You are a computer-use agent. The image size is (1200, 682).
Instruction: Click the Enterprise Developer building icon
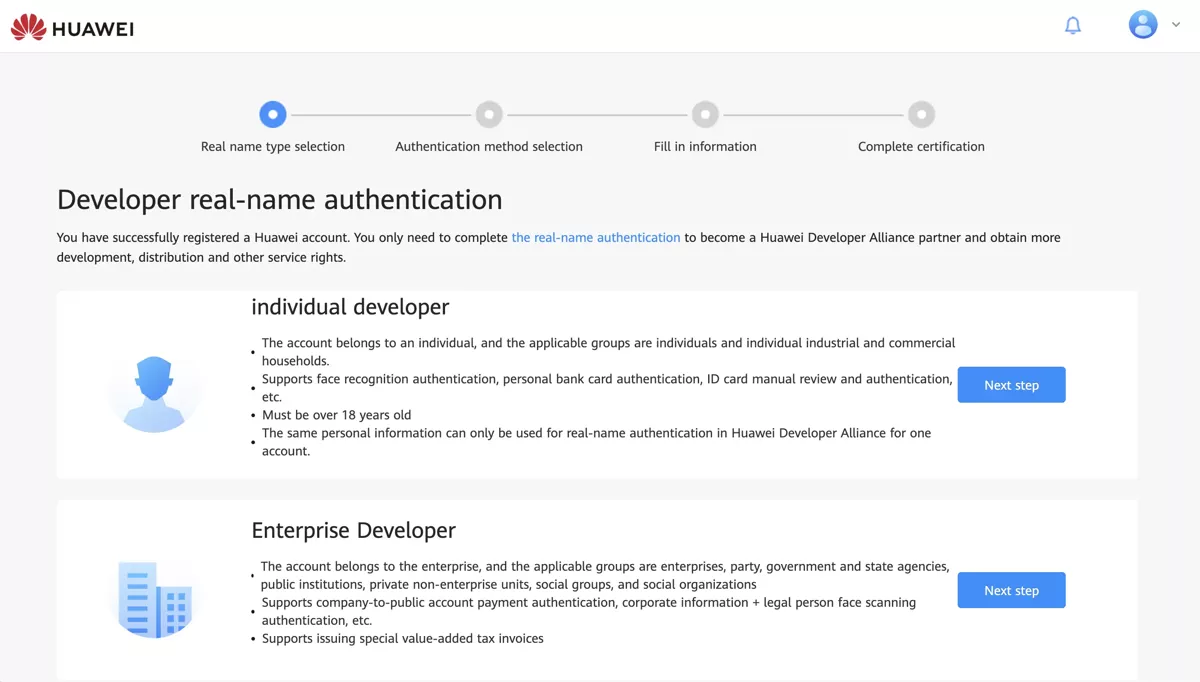(x=154, y=599)
